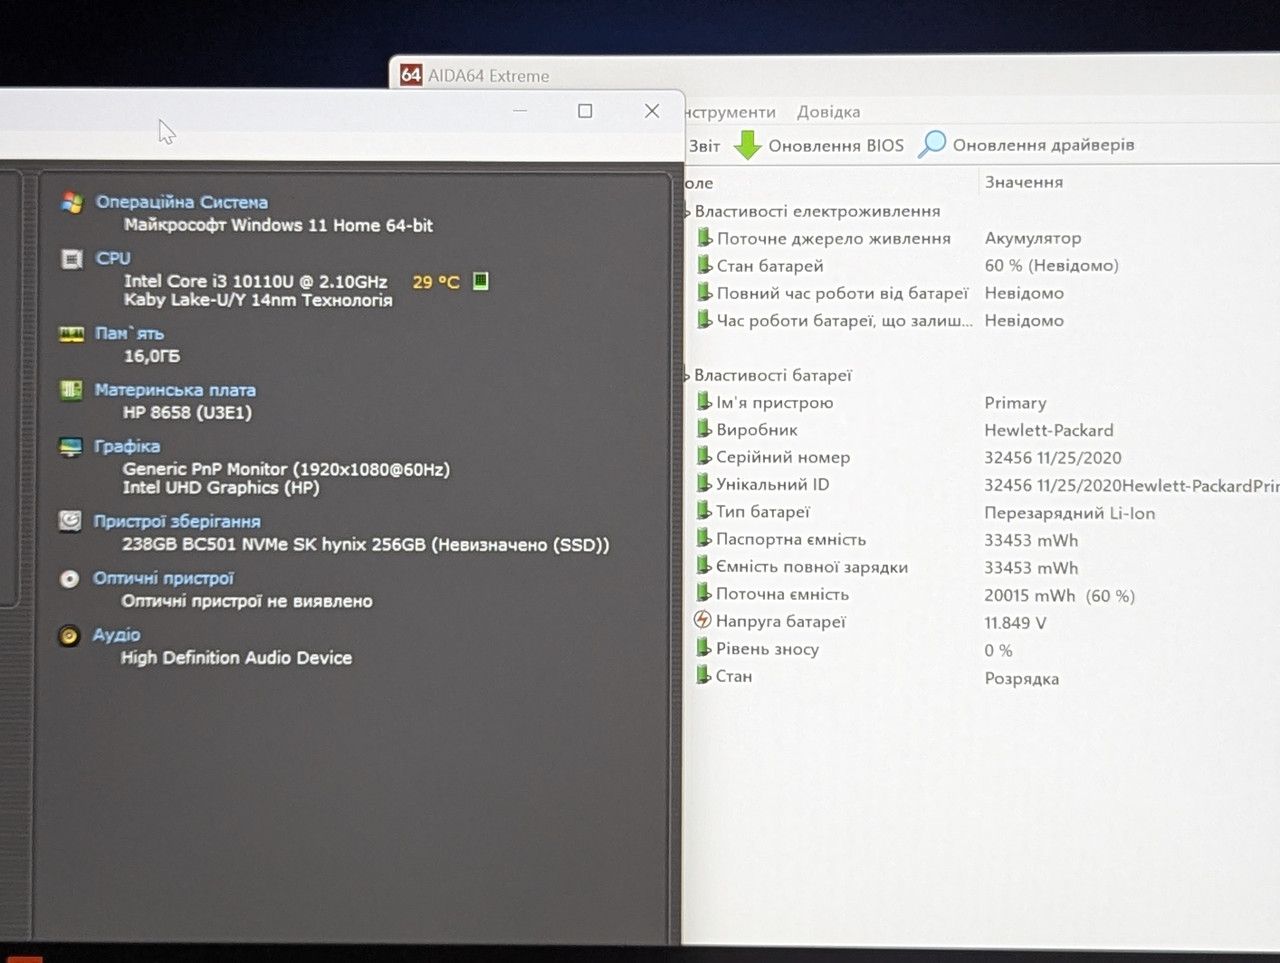1280x963 pixels.
Task: Select the CPU chip icon in Speccy
Action: point(71,259)
